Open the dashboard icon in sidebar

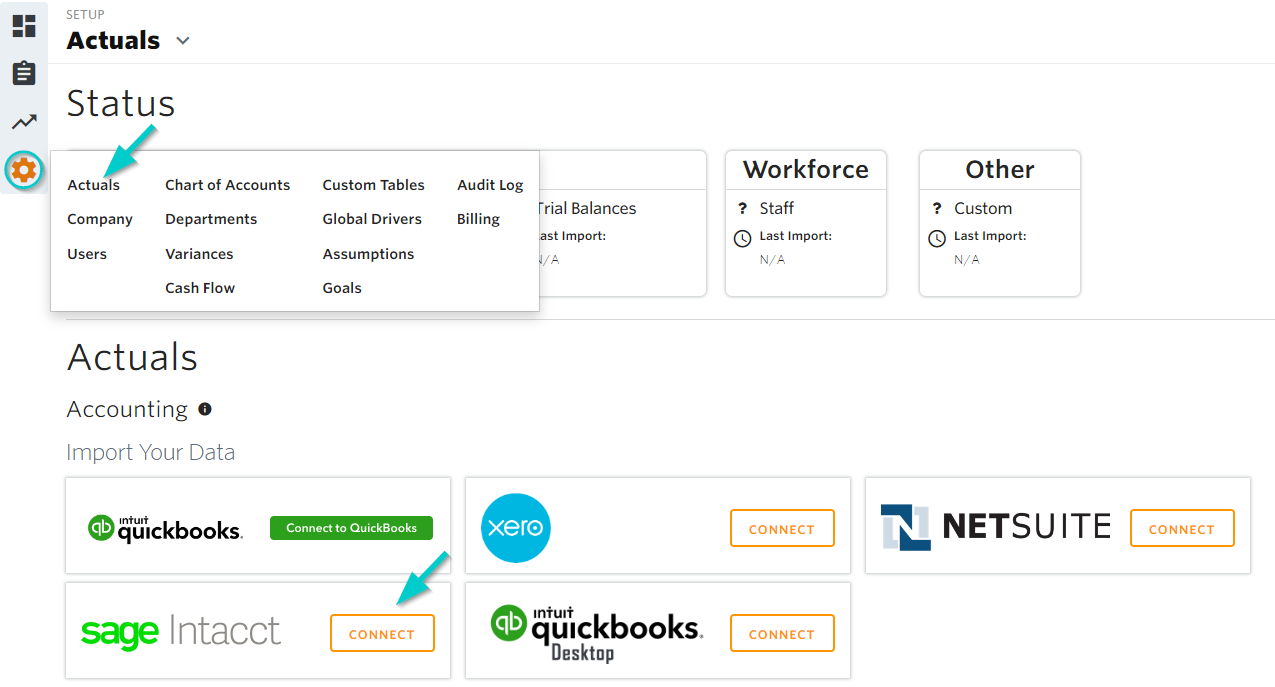[x=24, y=26]
